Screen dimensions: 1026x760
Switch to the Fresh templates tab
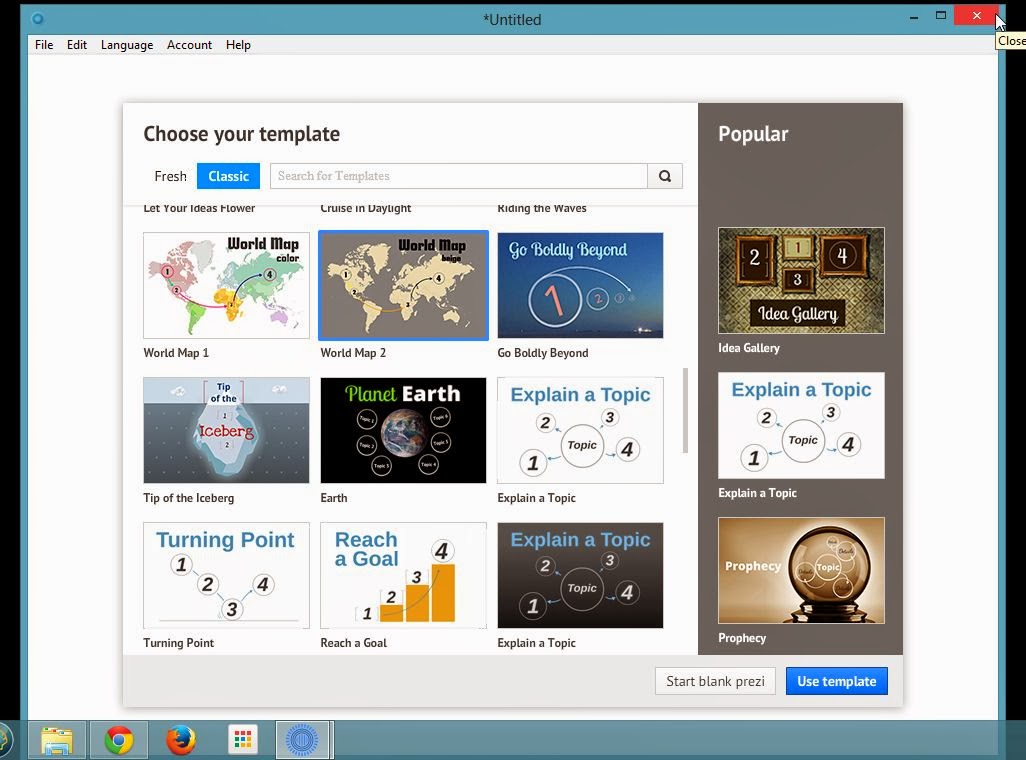point(170,176)
